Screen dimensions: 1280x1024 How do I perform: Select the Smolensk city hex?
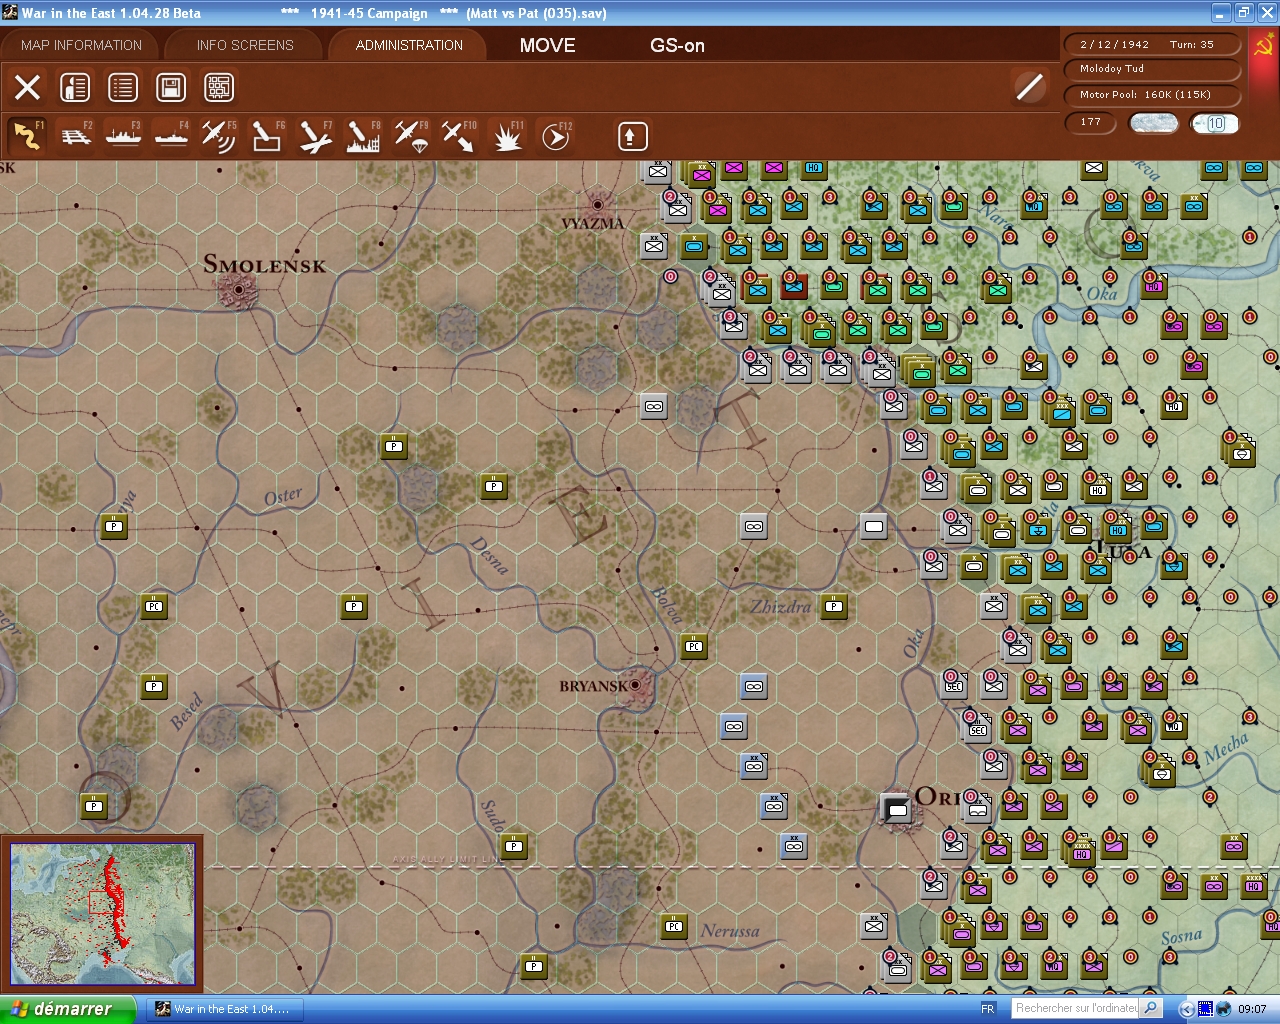pyautogui.click(x=239, y=290)
